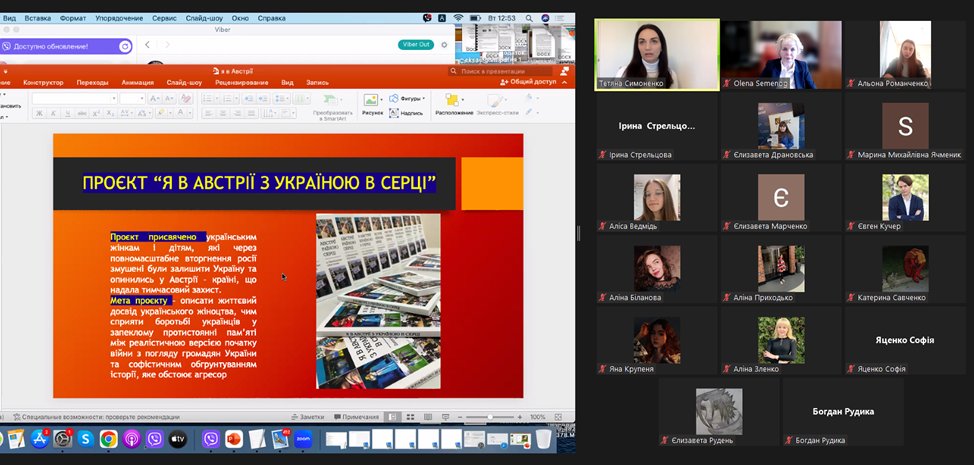
Task: Open Podcasts in Dock
Action: click(131, 439)
